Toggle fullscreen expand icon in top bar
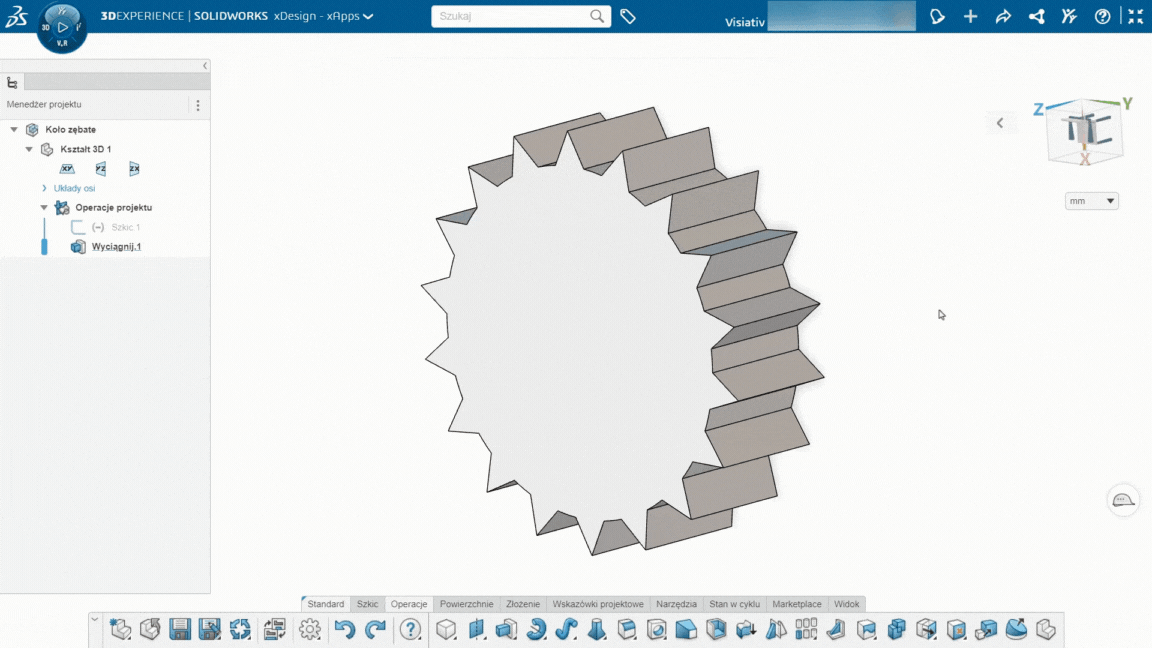 click(x=1136, y=16)
